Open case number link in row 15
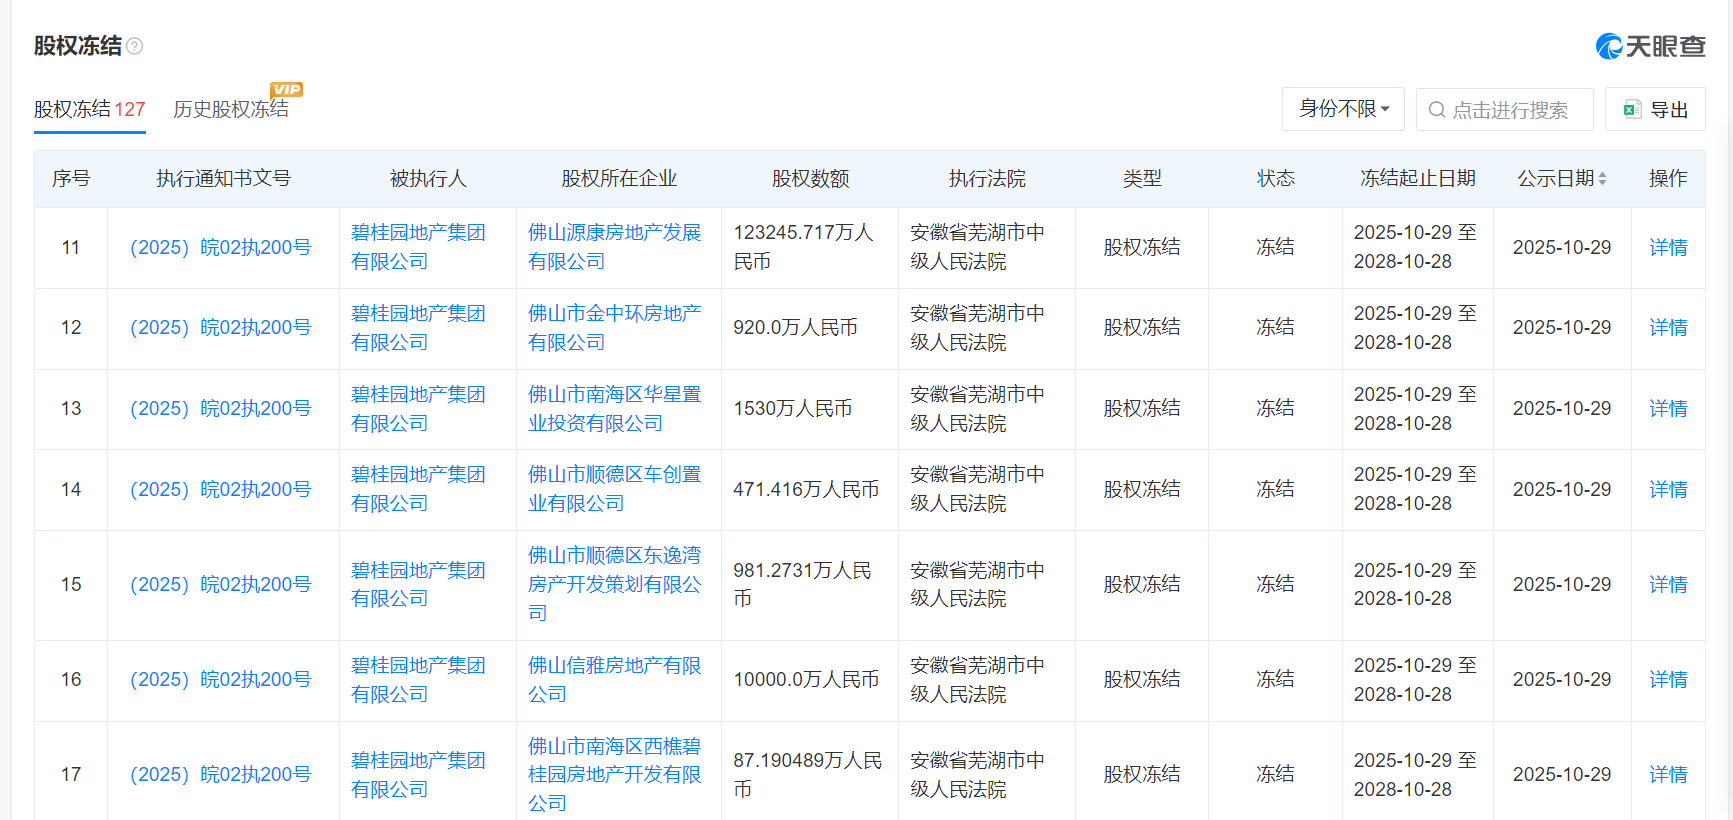Screen dimensions: 1733x820 coord(221,585)
